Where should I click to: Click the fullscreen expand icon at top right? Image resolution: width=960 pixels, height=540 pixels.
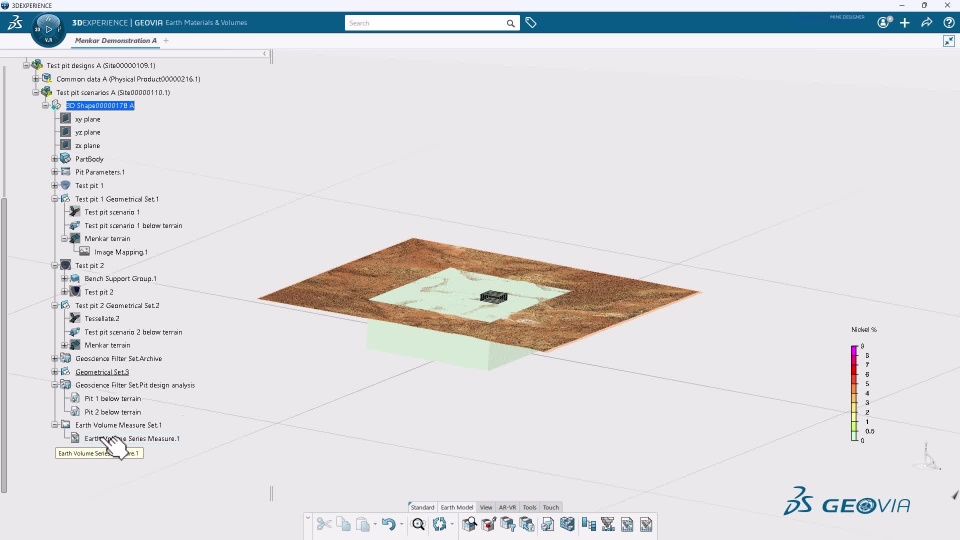point(948,41)
